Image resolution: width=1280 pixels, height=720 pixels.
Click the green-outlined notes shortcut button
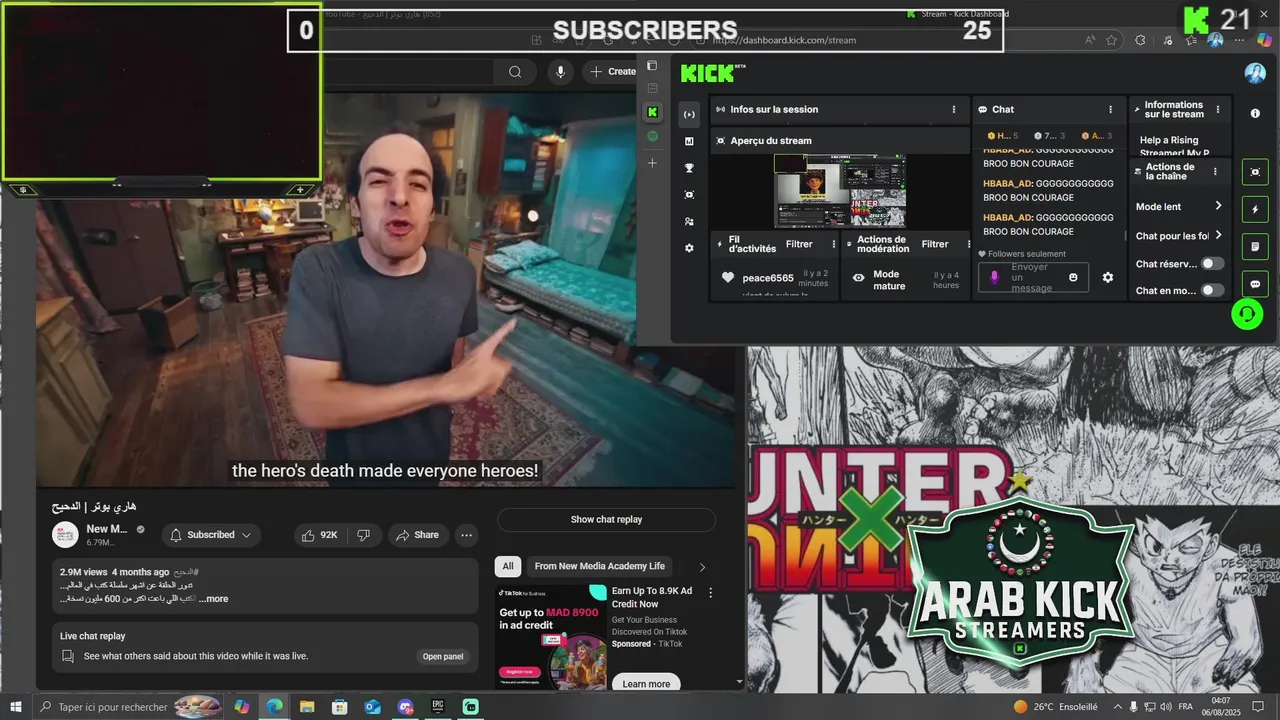coord(1255,246)
